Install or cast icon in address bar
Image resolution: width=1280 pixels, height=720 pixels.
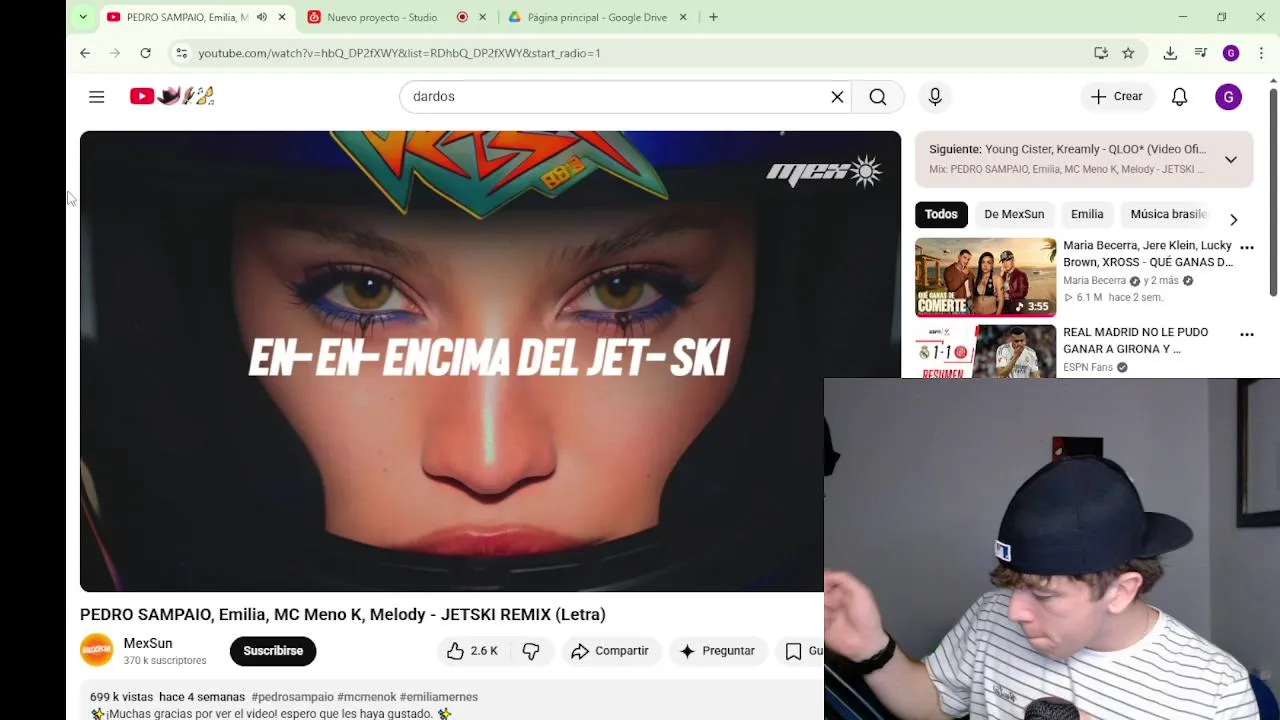click(x=1101, y=53)
